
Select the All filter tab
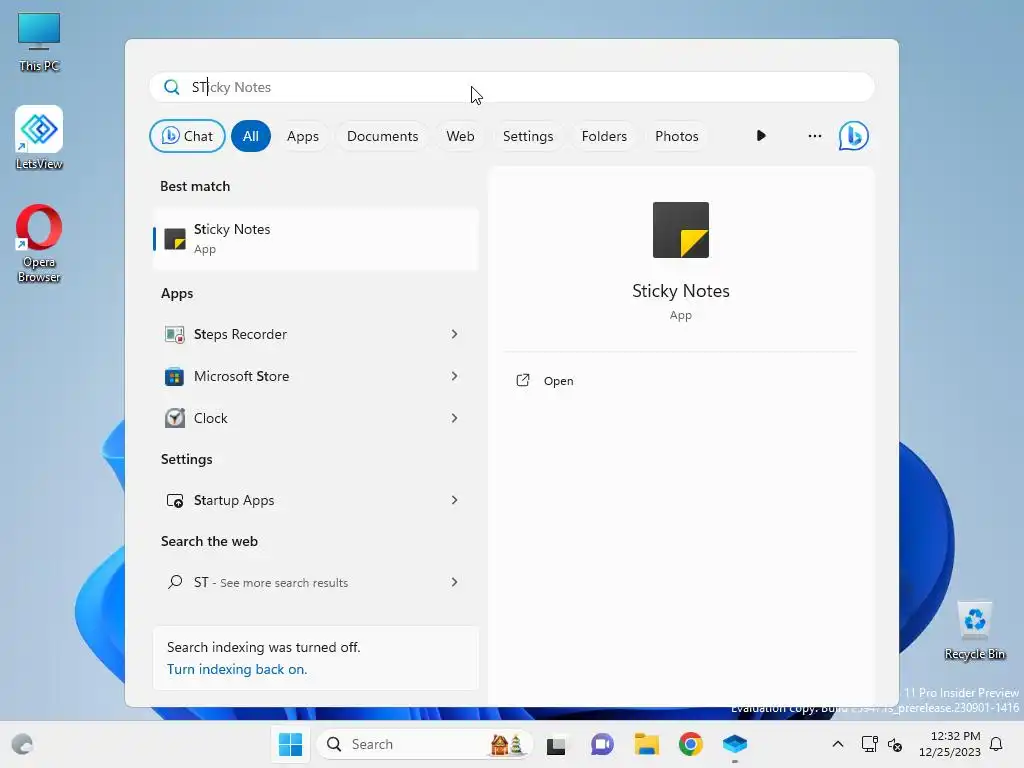point(251,136)
